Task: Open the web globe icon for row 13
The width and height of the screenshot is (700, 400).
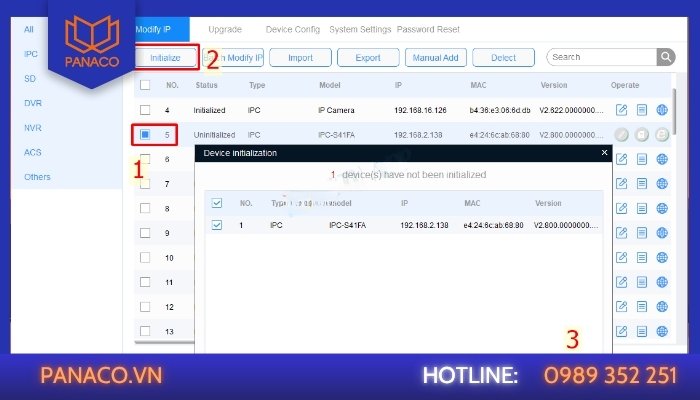Action: click(x=662, y=331)
